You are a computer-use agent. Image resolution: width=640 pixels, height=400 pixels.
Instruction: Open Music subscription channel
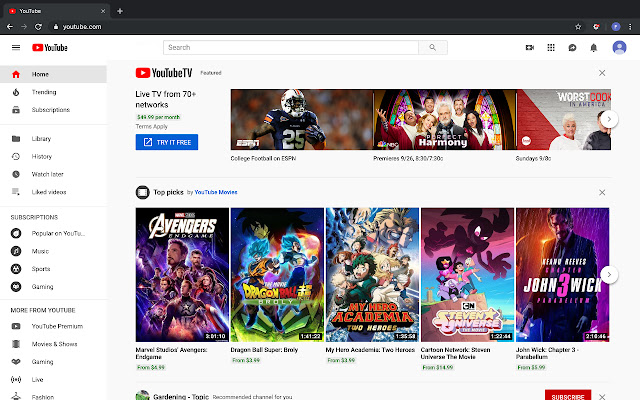pos(53,251)
